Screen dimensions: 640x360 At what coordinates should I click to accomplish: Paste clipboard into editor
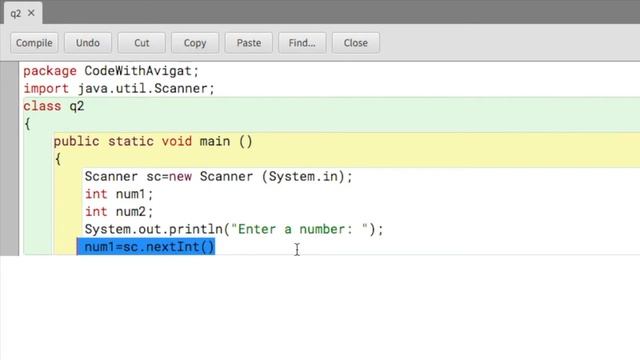[249, 43]
